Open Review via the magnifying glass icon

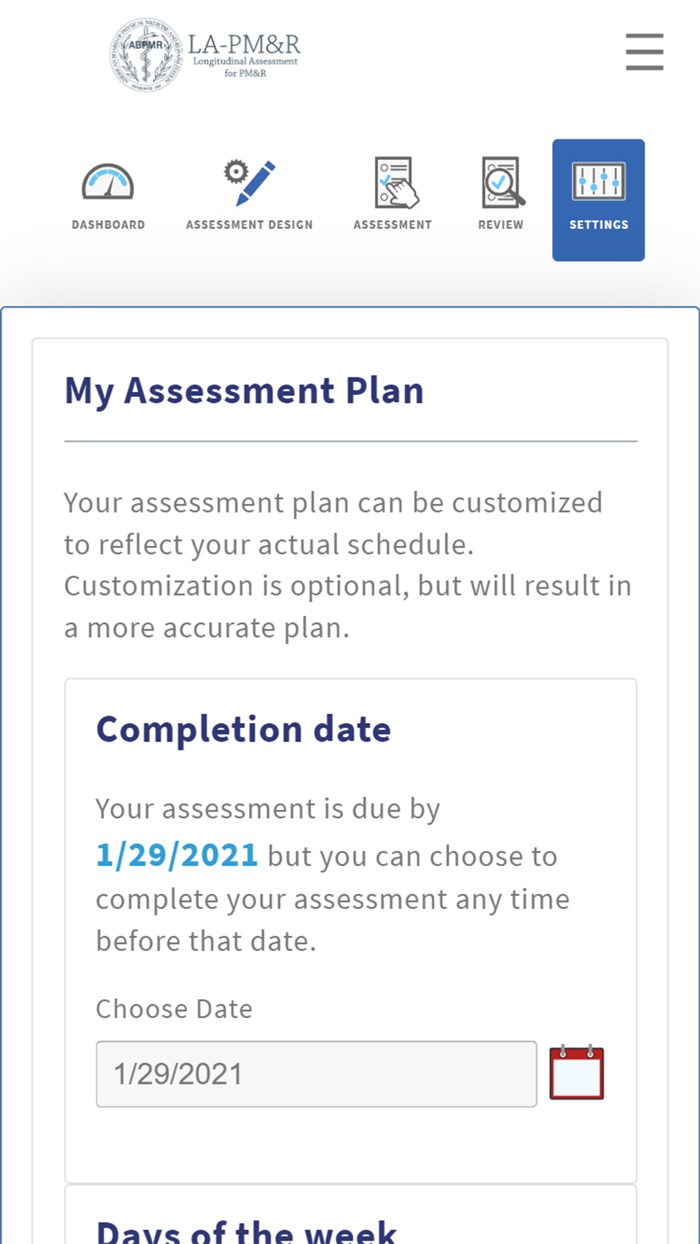click(501, 183)
